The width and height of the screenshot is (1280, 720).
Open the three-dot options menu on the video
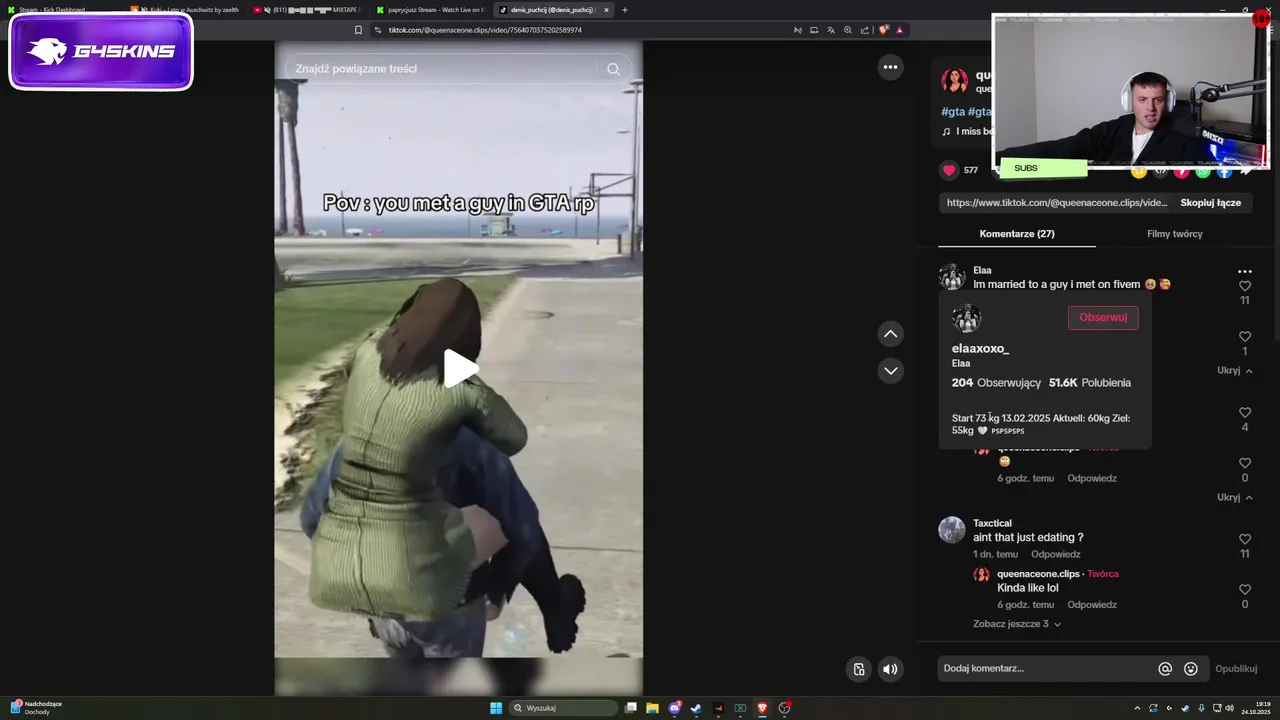tap(890, 67)
